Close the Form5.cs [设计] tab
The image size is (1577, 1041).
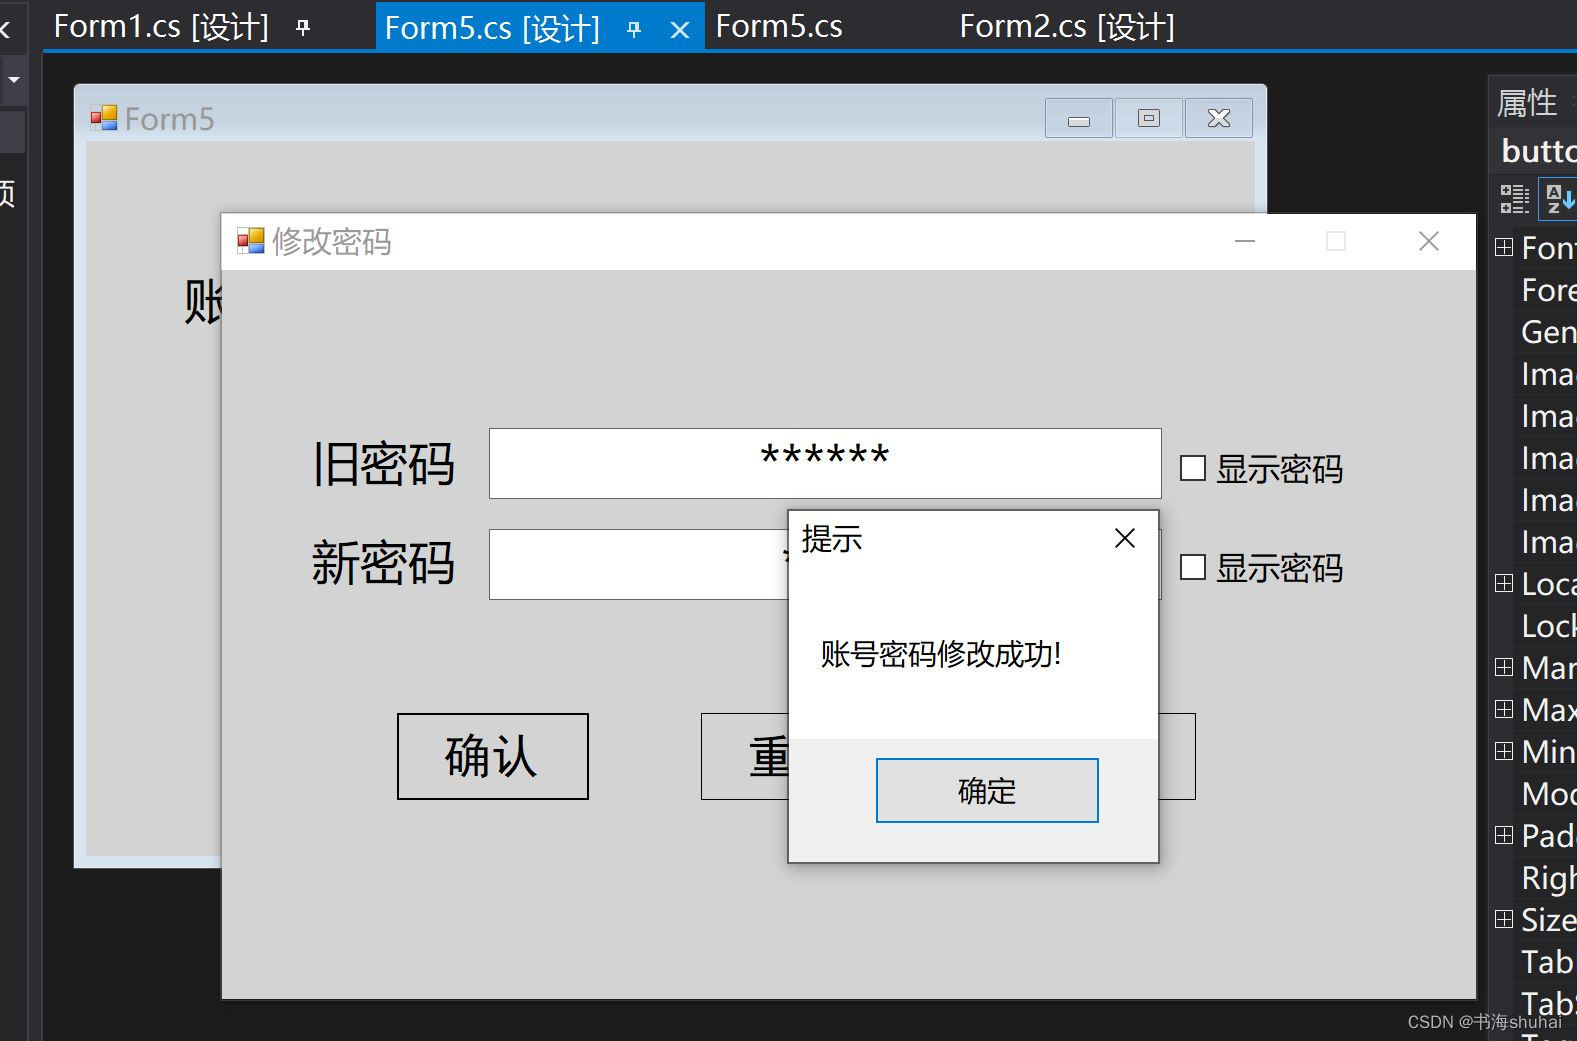point(680,30)
